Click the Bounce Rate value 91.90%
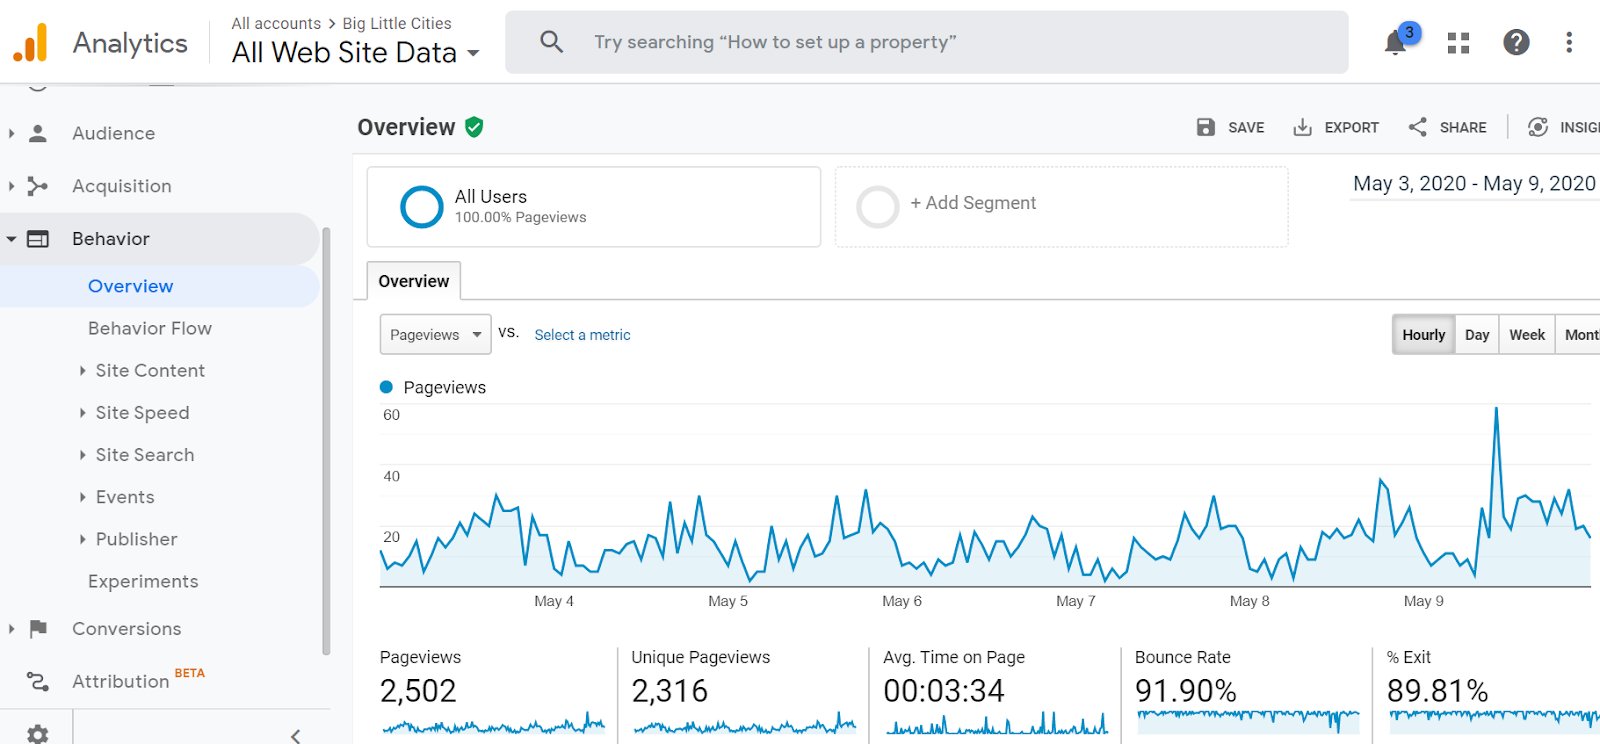The width and height of the screenshot is (1600, 744). click(1186, 691)
